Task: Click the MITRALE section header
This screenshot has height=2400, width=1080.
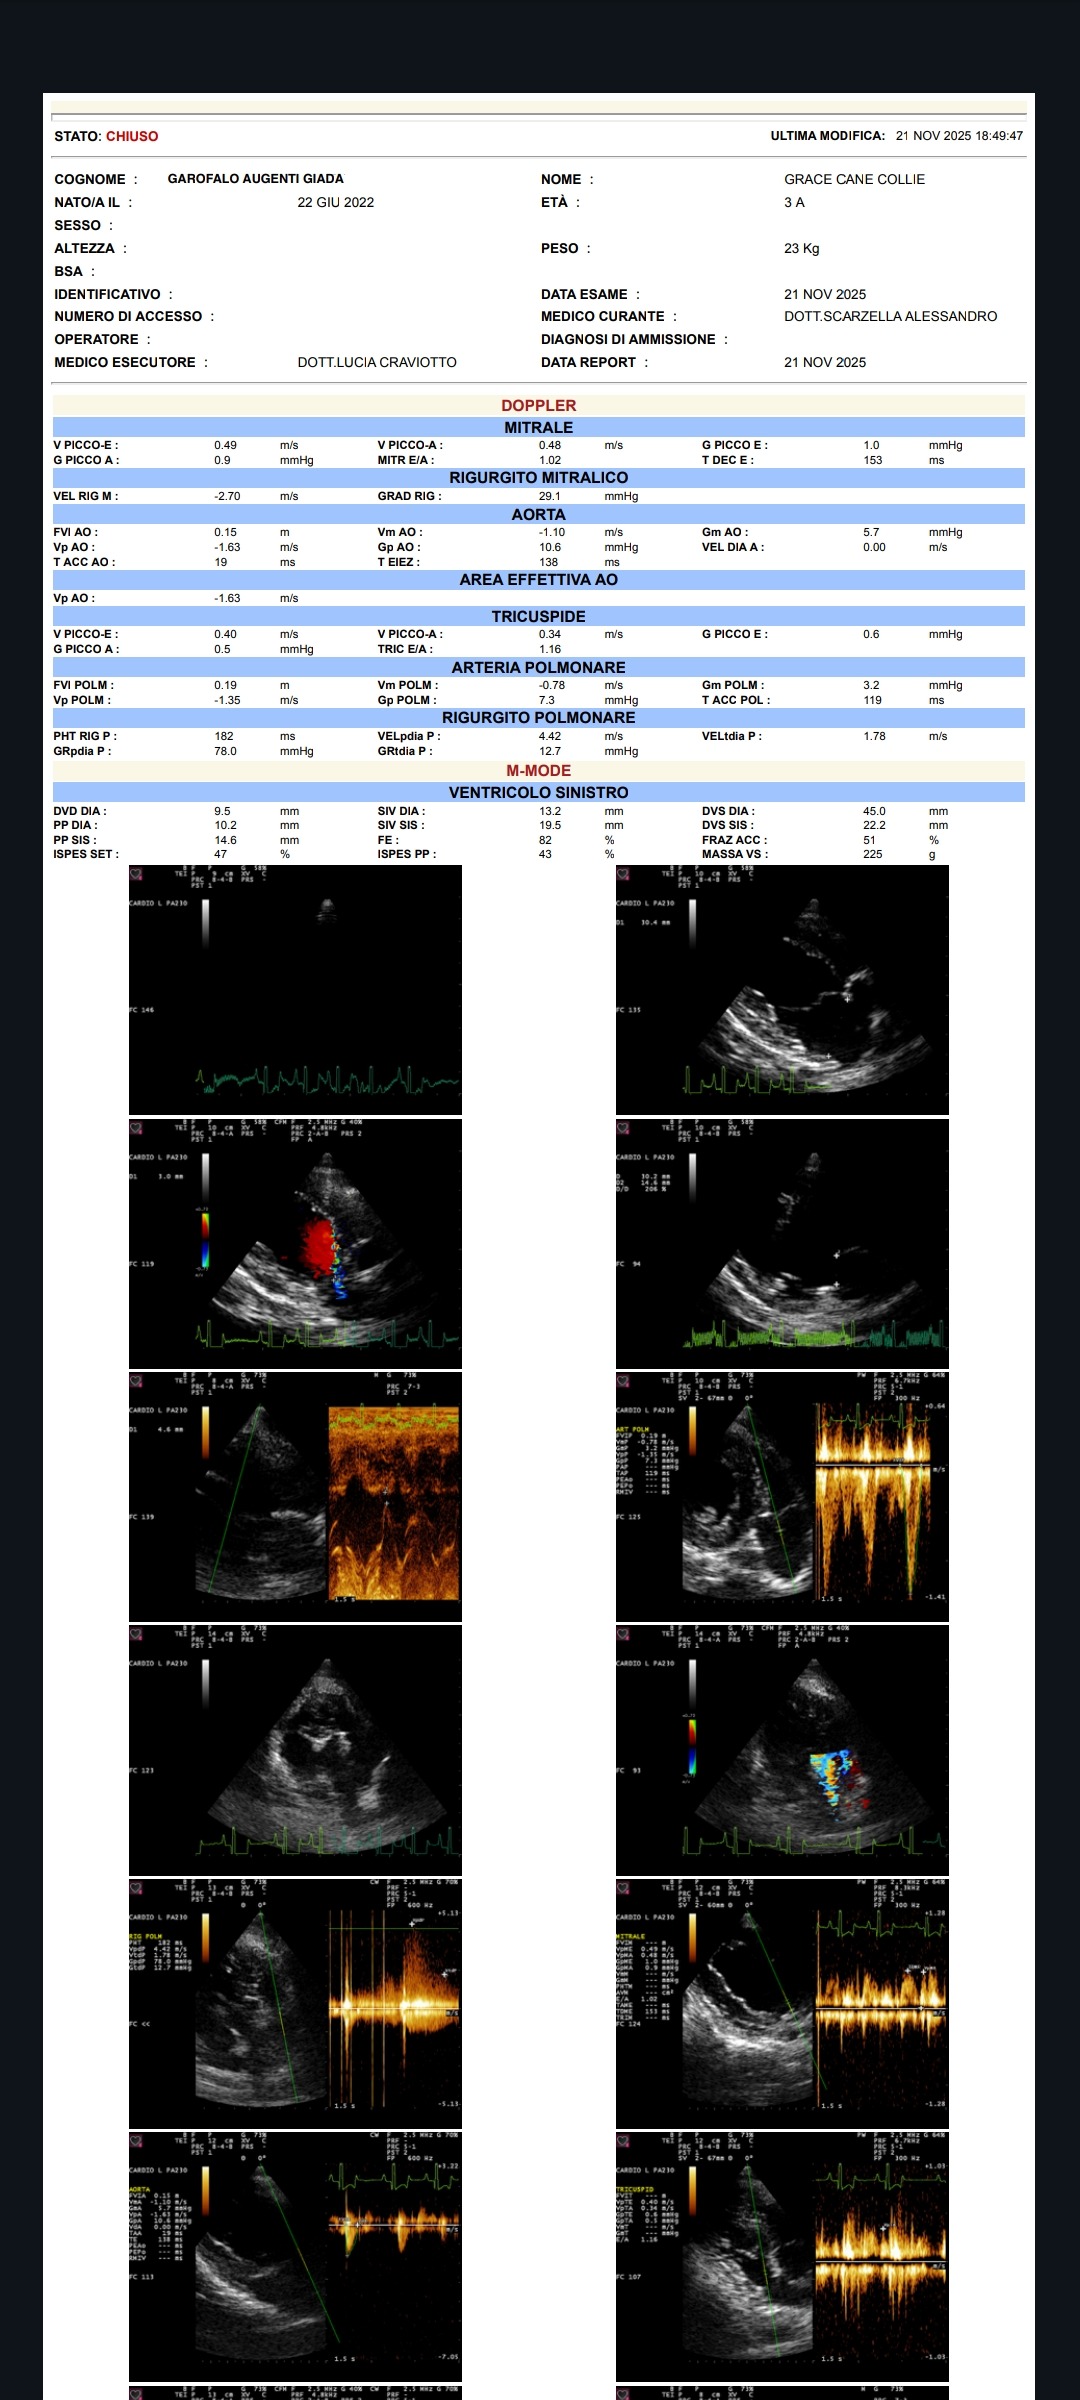Action: click(539, 427)
